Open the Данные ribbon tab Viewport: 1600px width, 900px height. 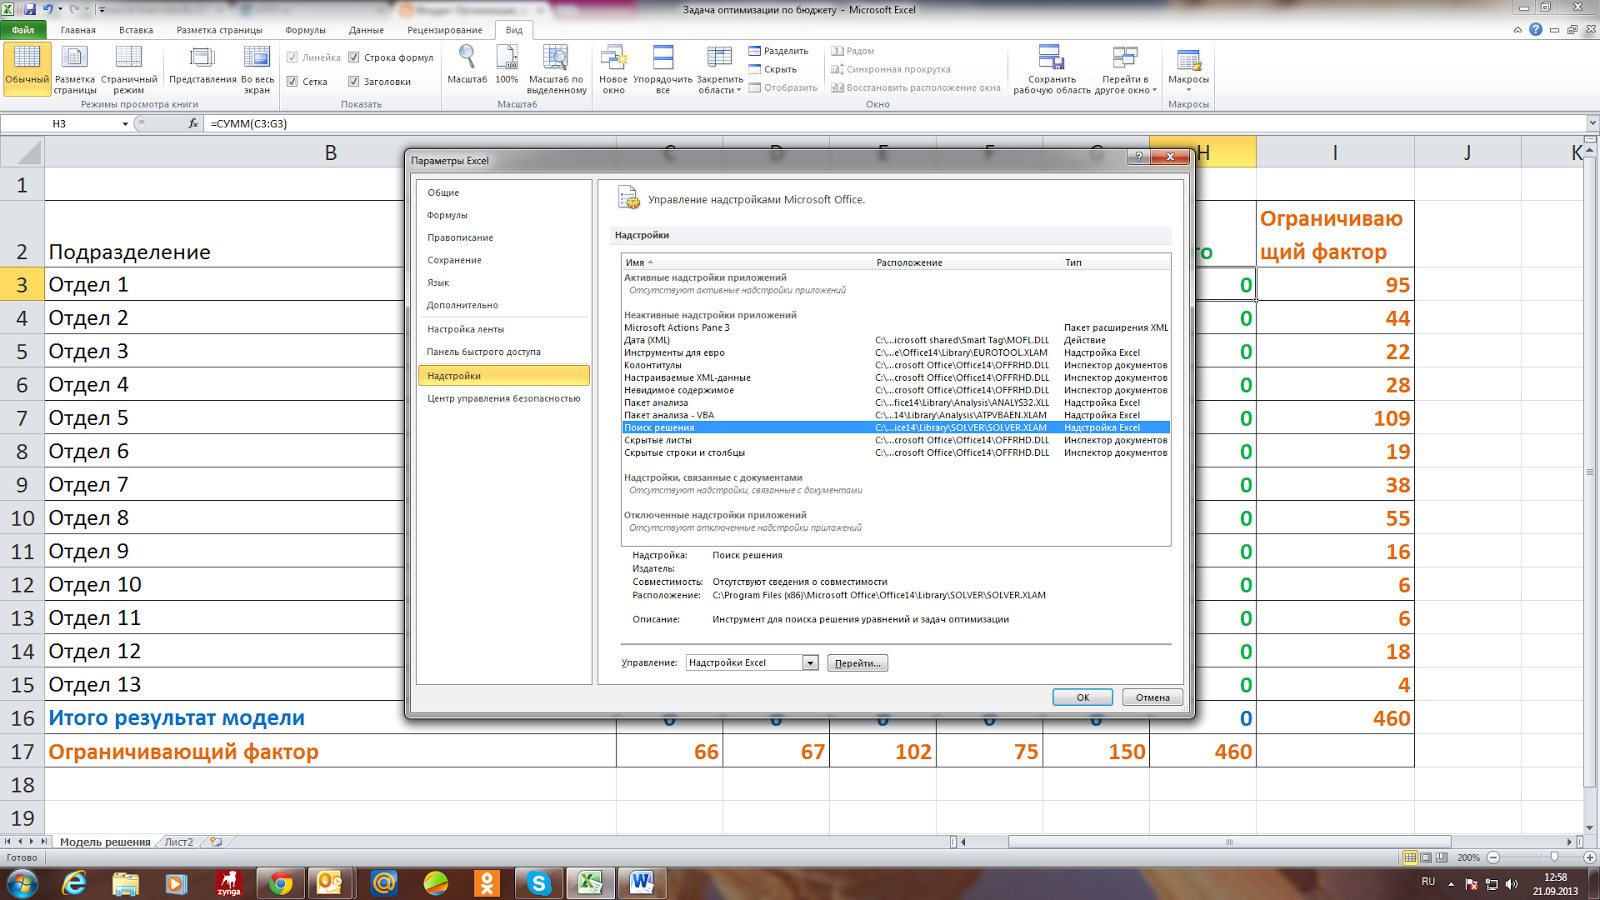pyautogui.click(x=366, y=30)
